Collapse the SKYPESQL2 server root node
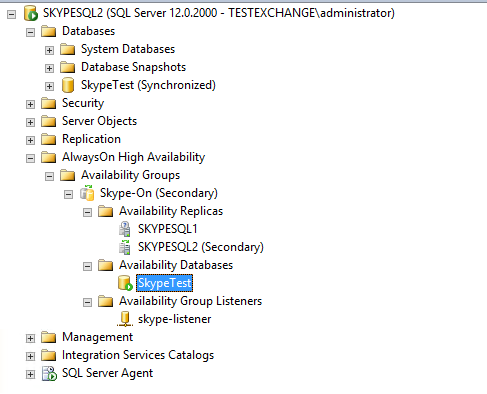 pos(11,14)
